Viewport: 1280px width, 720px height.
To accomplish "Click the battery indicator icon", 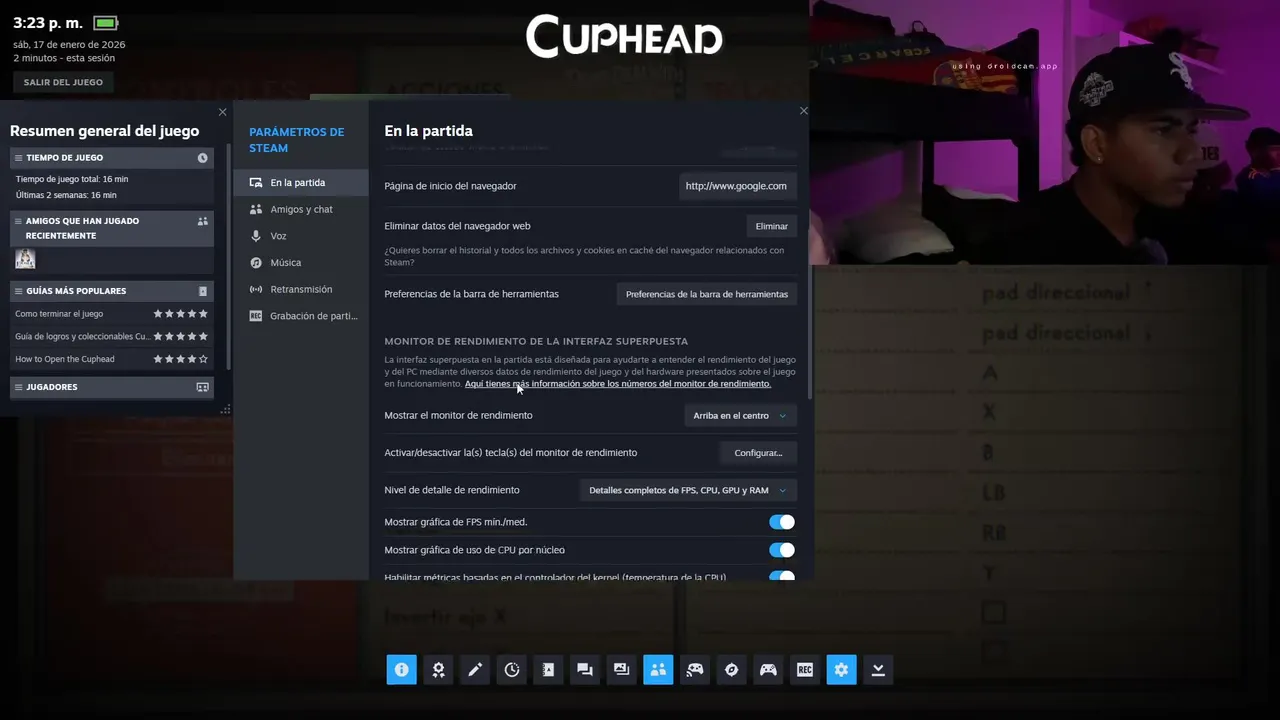I will [105, 22].
